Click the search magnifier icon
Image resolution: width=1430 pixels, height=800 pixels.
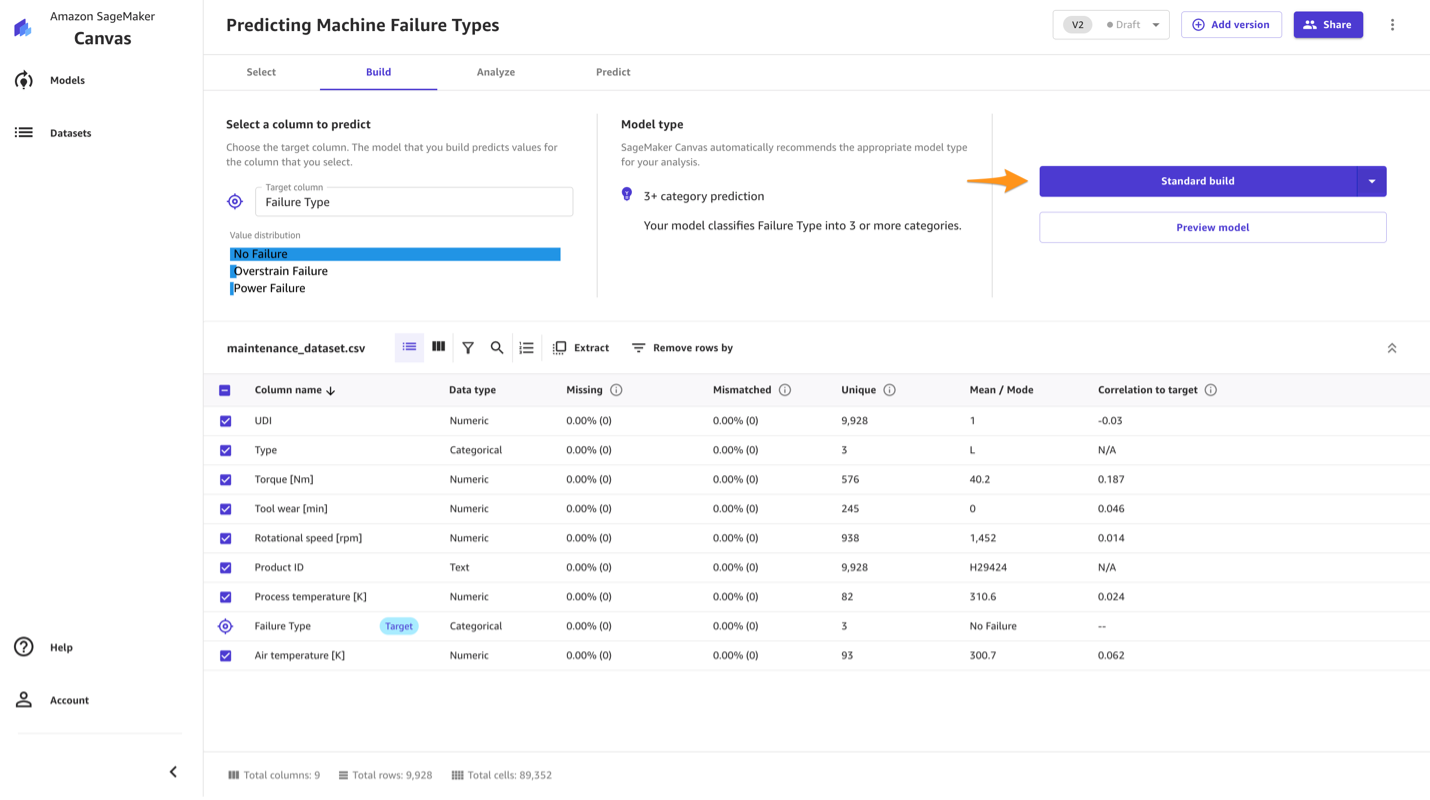pyautogui.click(x=497, y=348)
